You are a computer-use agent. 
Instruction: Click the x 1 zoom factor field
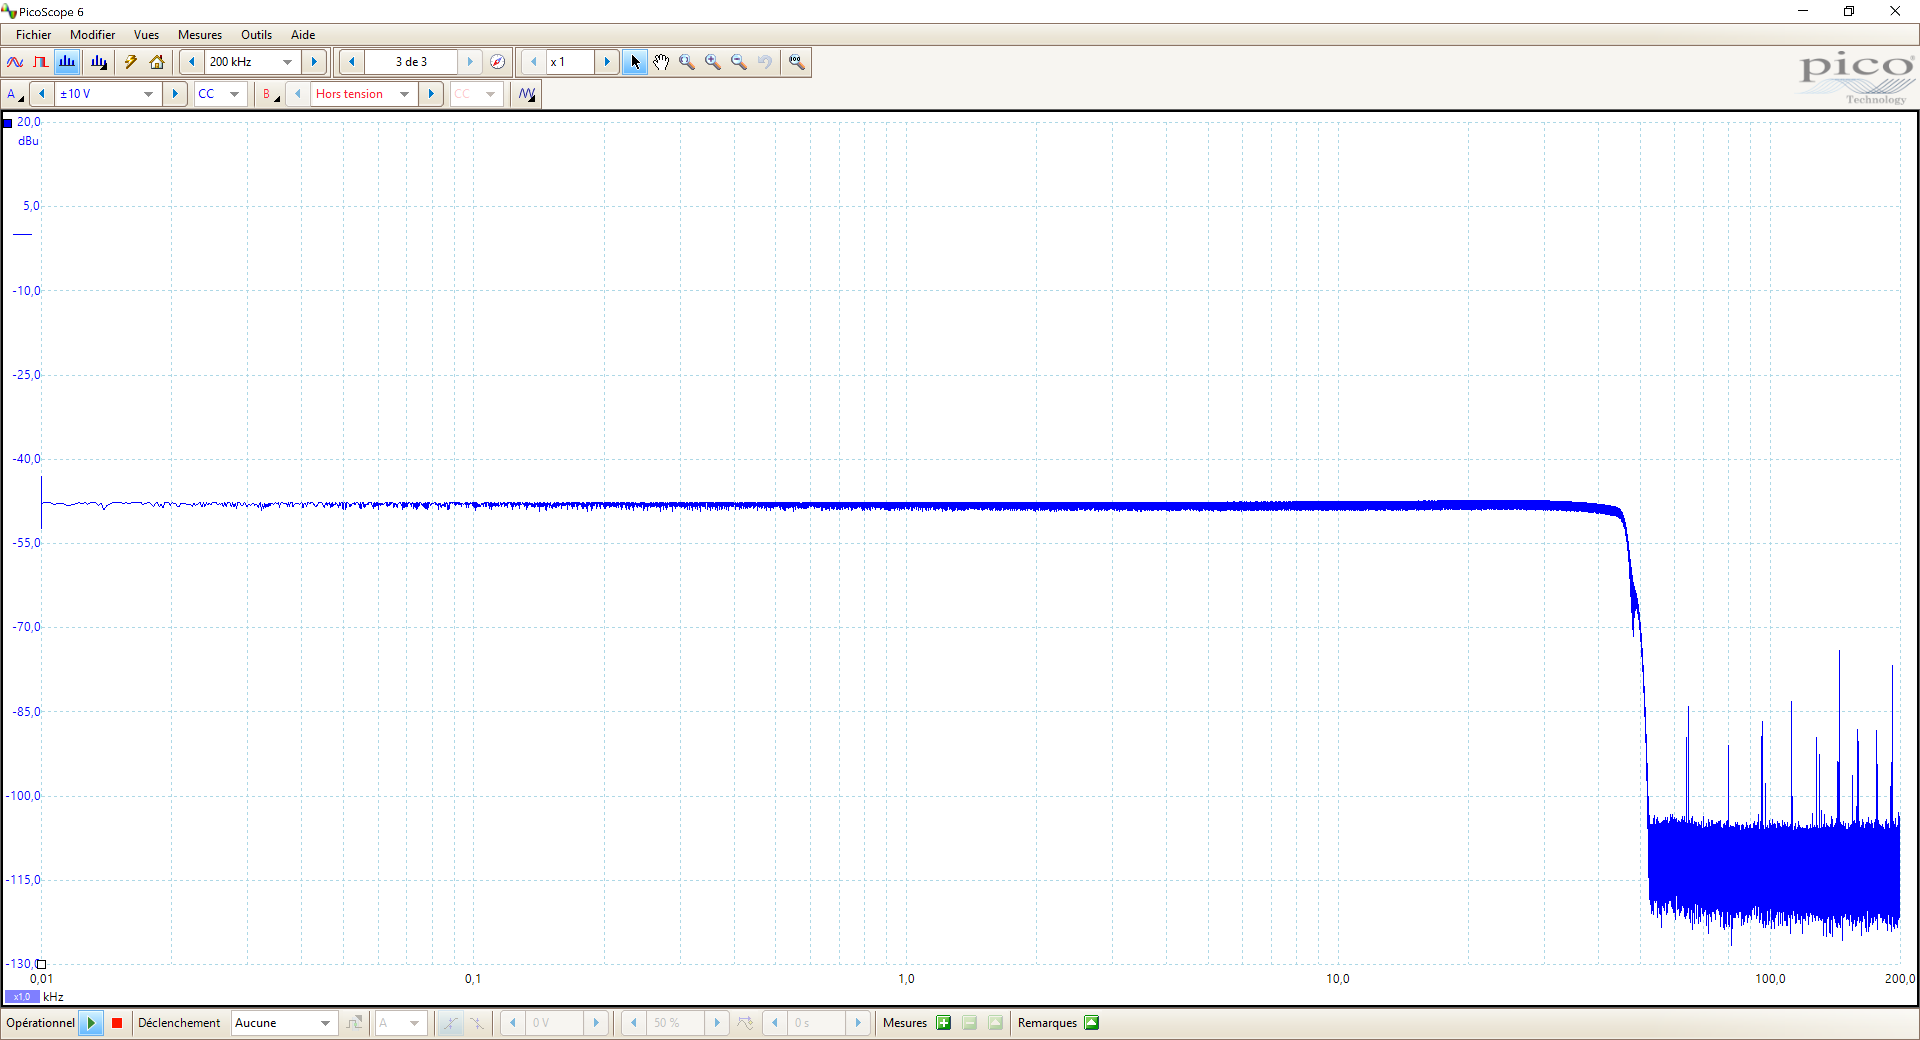570,62
